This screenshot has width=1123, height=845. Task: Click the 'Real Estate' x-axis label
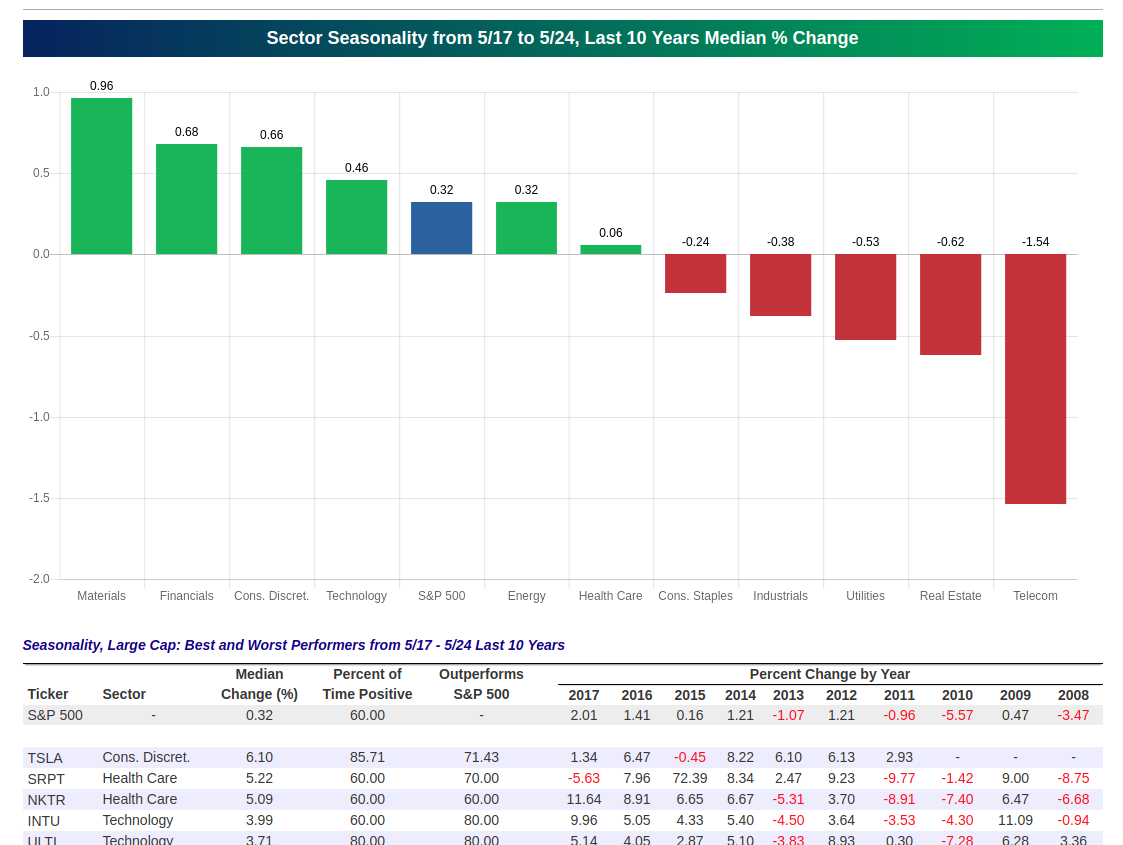pyautogui.click(x=950, y=596)
